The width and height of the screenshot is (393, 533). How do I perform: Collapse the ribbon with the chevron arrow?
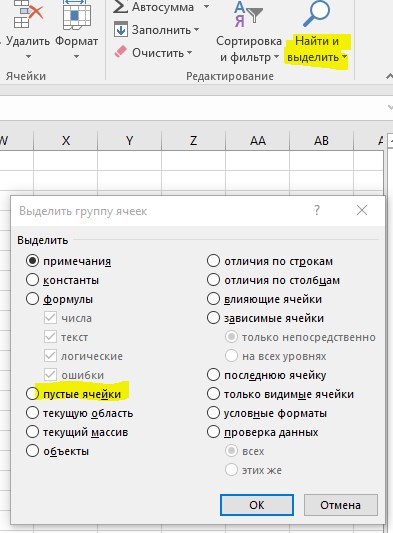pyautogui.click(x=389, y=77)
